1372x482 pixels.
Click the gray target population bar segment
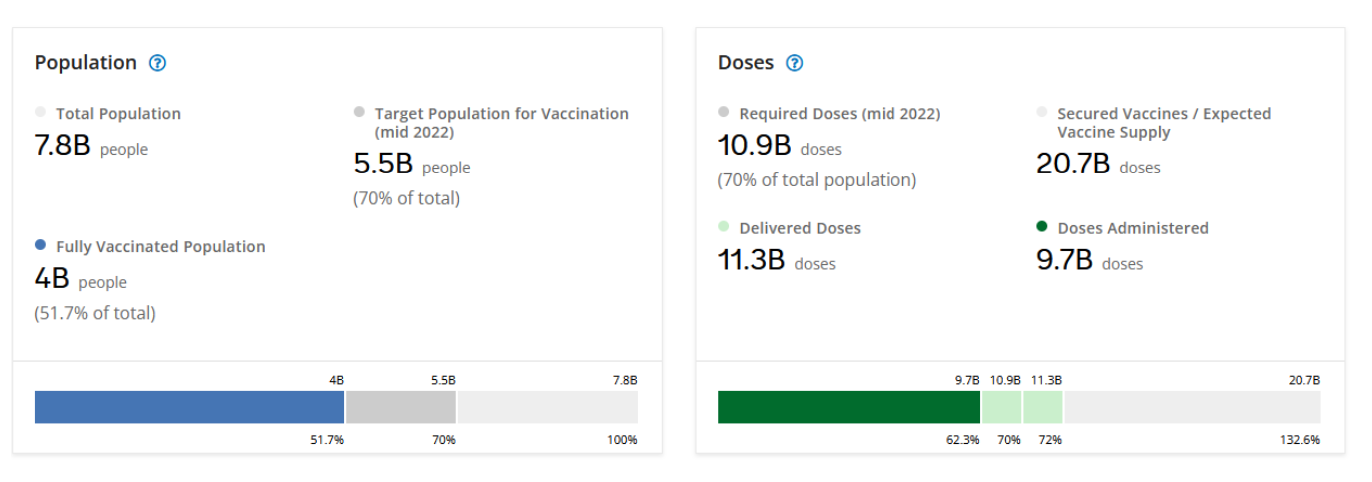point(400,407)
